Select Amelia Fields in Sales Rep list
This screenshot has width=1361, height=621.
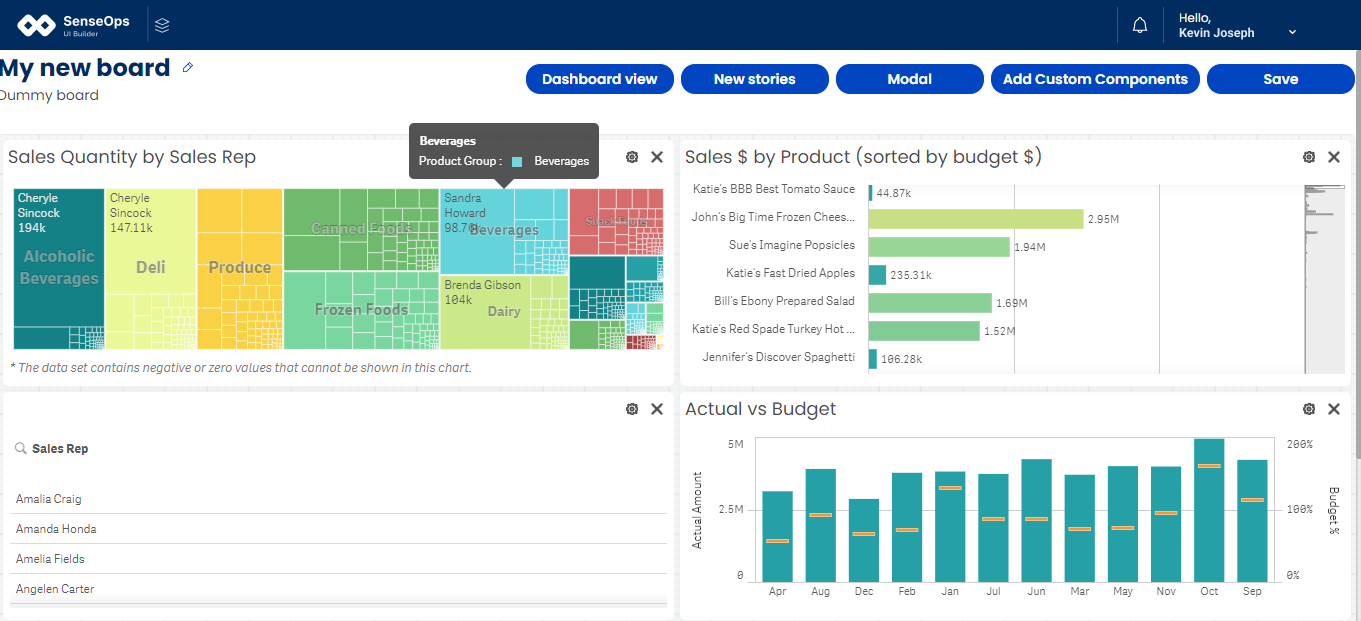(339, 559)
